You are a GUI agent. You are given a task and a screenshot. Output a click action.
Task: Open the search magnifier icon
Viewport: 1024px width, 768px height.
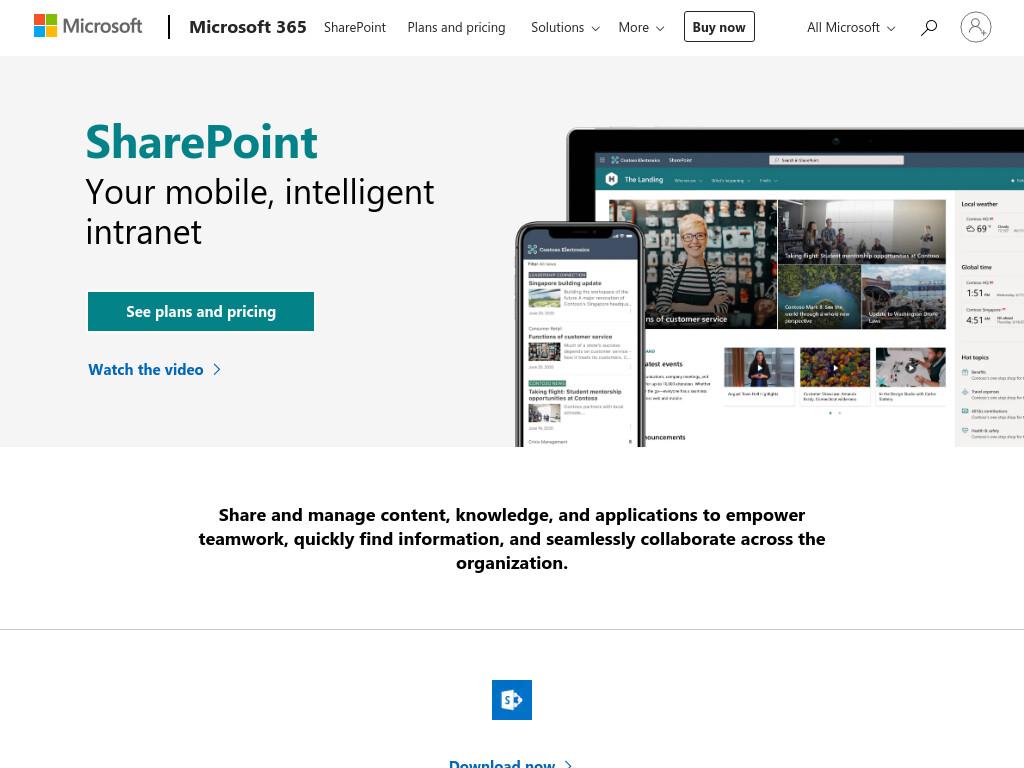pos(929,27)
